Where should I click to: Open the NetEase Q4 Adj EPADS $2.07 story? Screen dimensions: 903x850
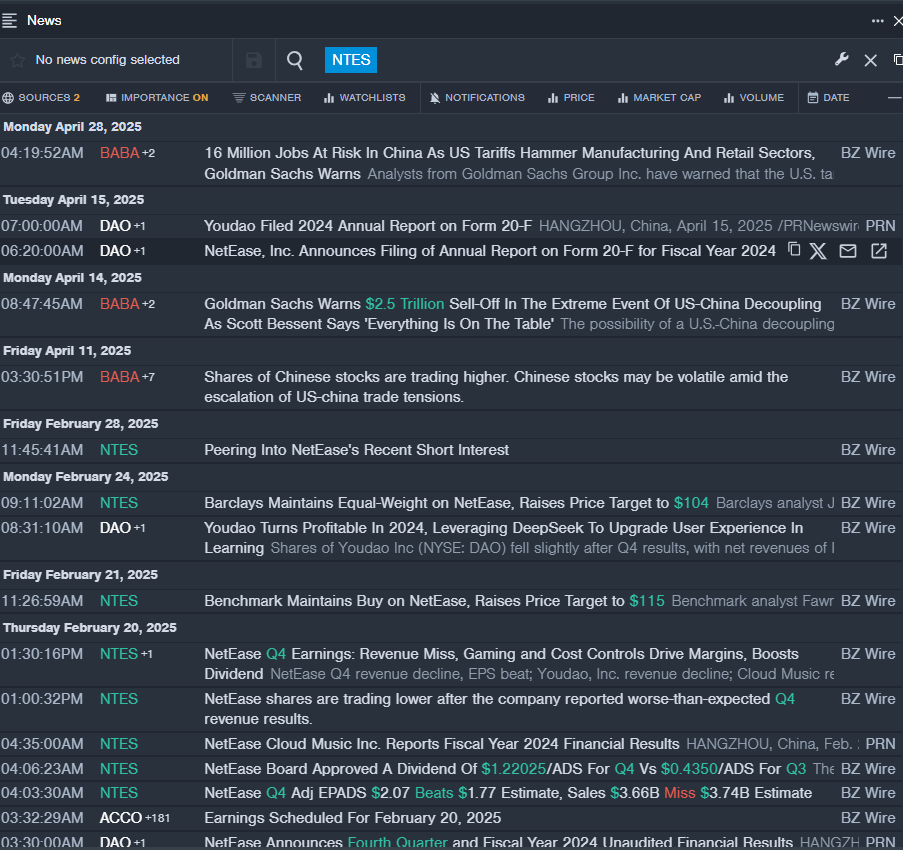(x=508, y=793)
